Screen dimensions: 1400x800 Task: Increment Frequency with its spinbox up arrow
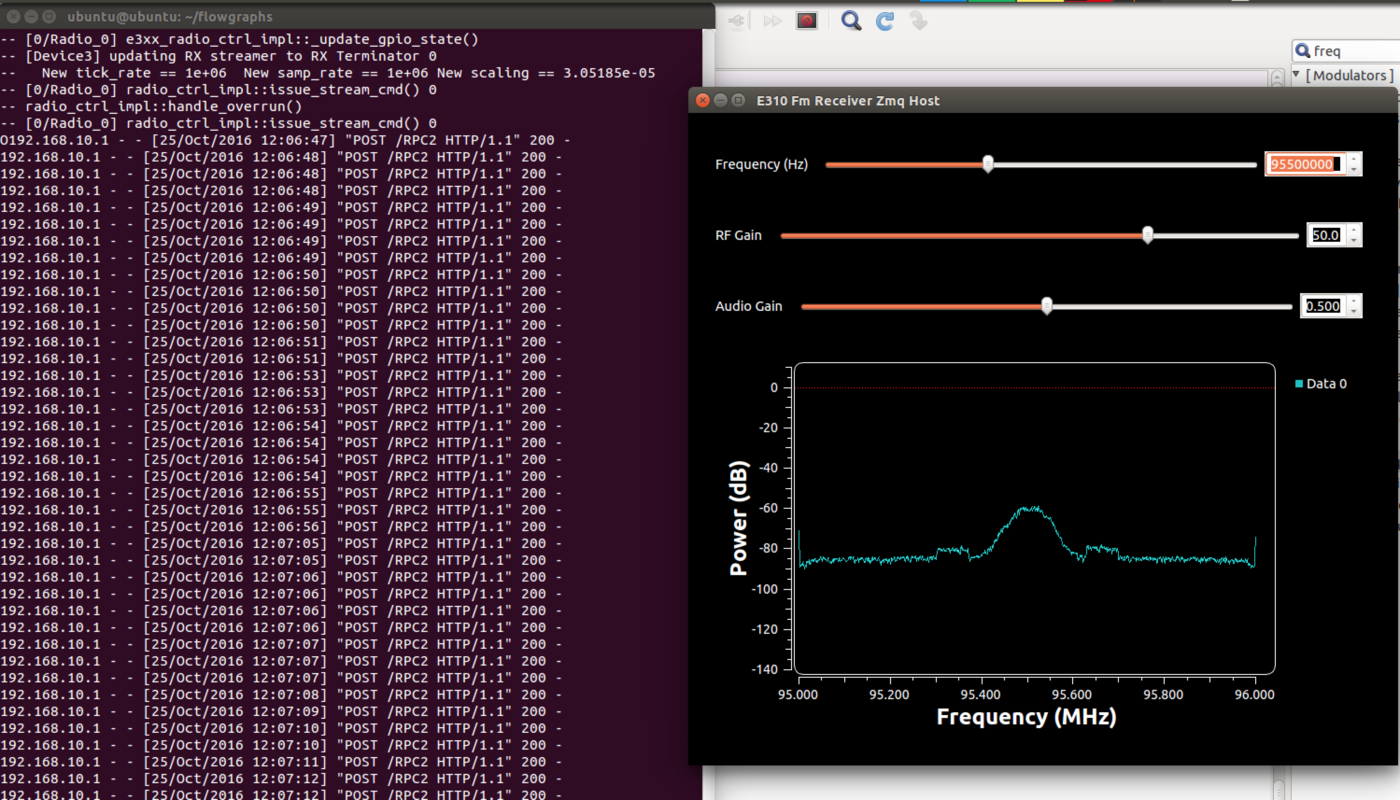tap(1353, 158)
